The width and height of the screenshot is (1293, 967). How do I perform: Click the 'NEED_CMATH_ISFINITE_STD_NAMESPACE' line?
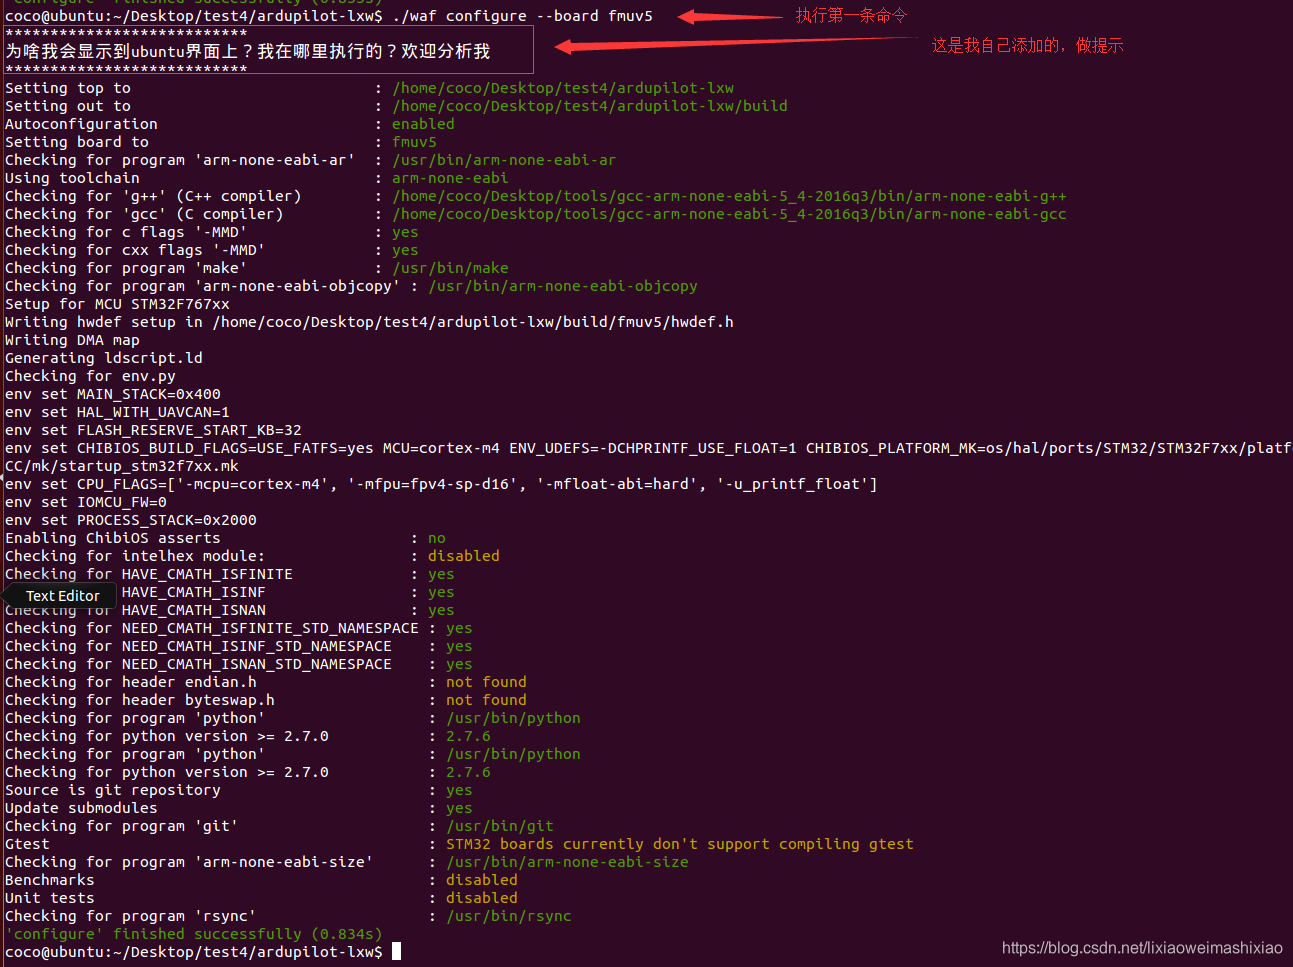[239, 628]
